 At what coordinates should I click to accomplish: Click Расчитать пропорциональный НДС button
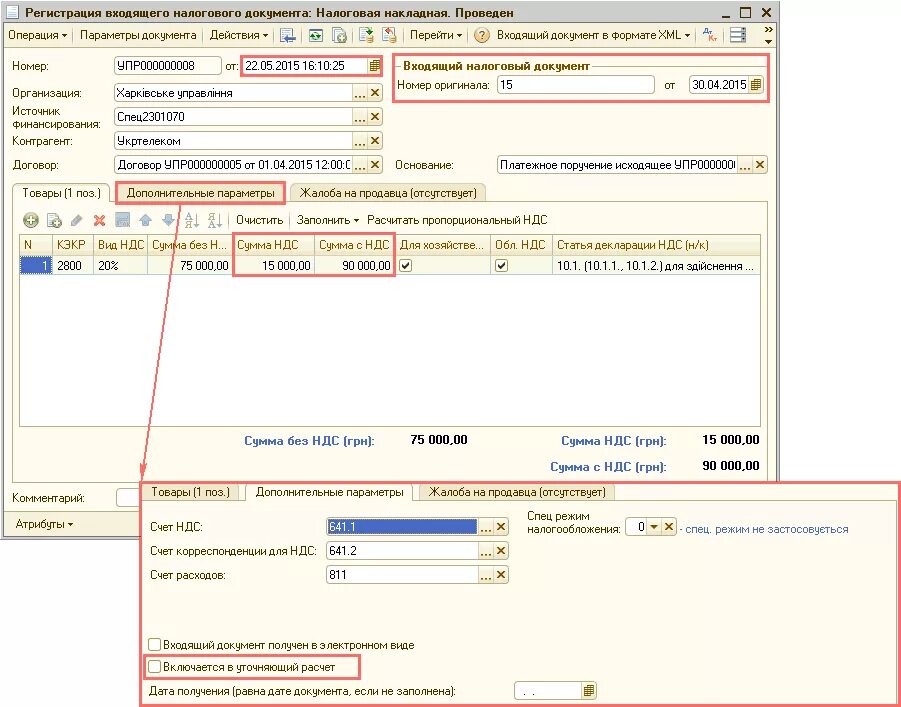click(x=457, y=220)
